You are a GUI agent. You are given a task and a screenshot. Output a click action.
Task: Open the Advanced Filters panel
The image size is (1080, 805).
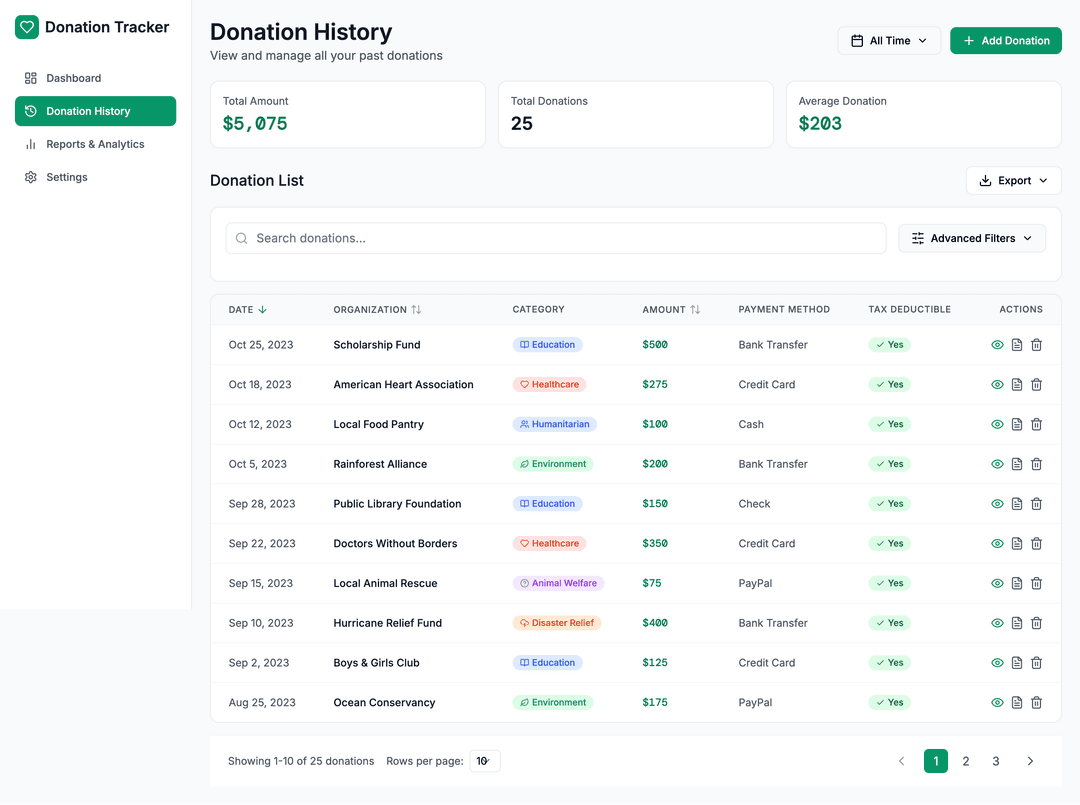click(971, 238)
